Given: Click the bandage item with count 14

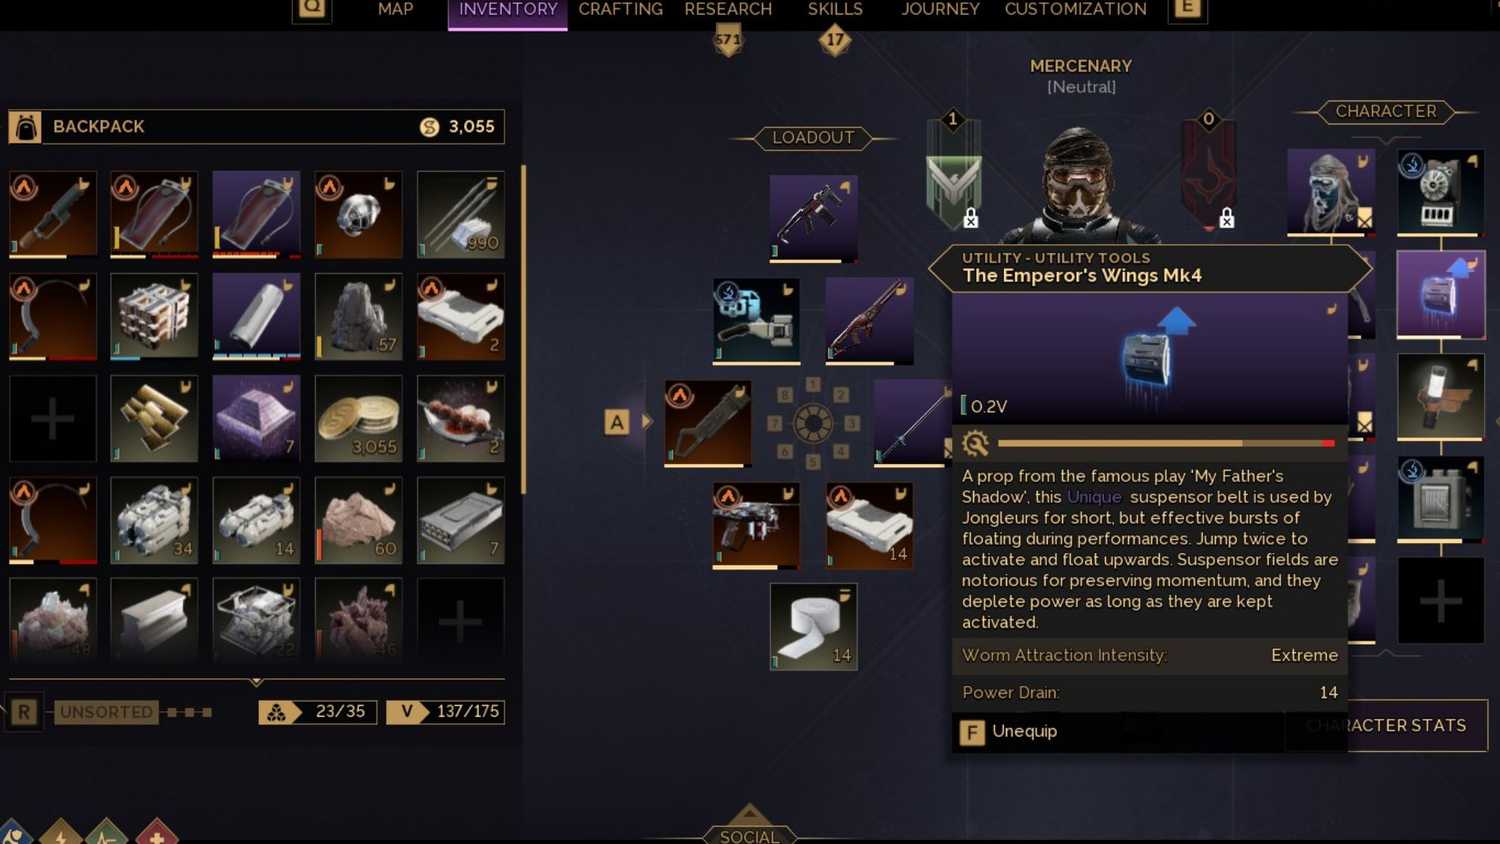Looking at the screenshot, I should tap(813, 626).
